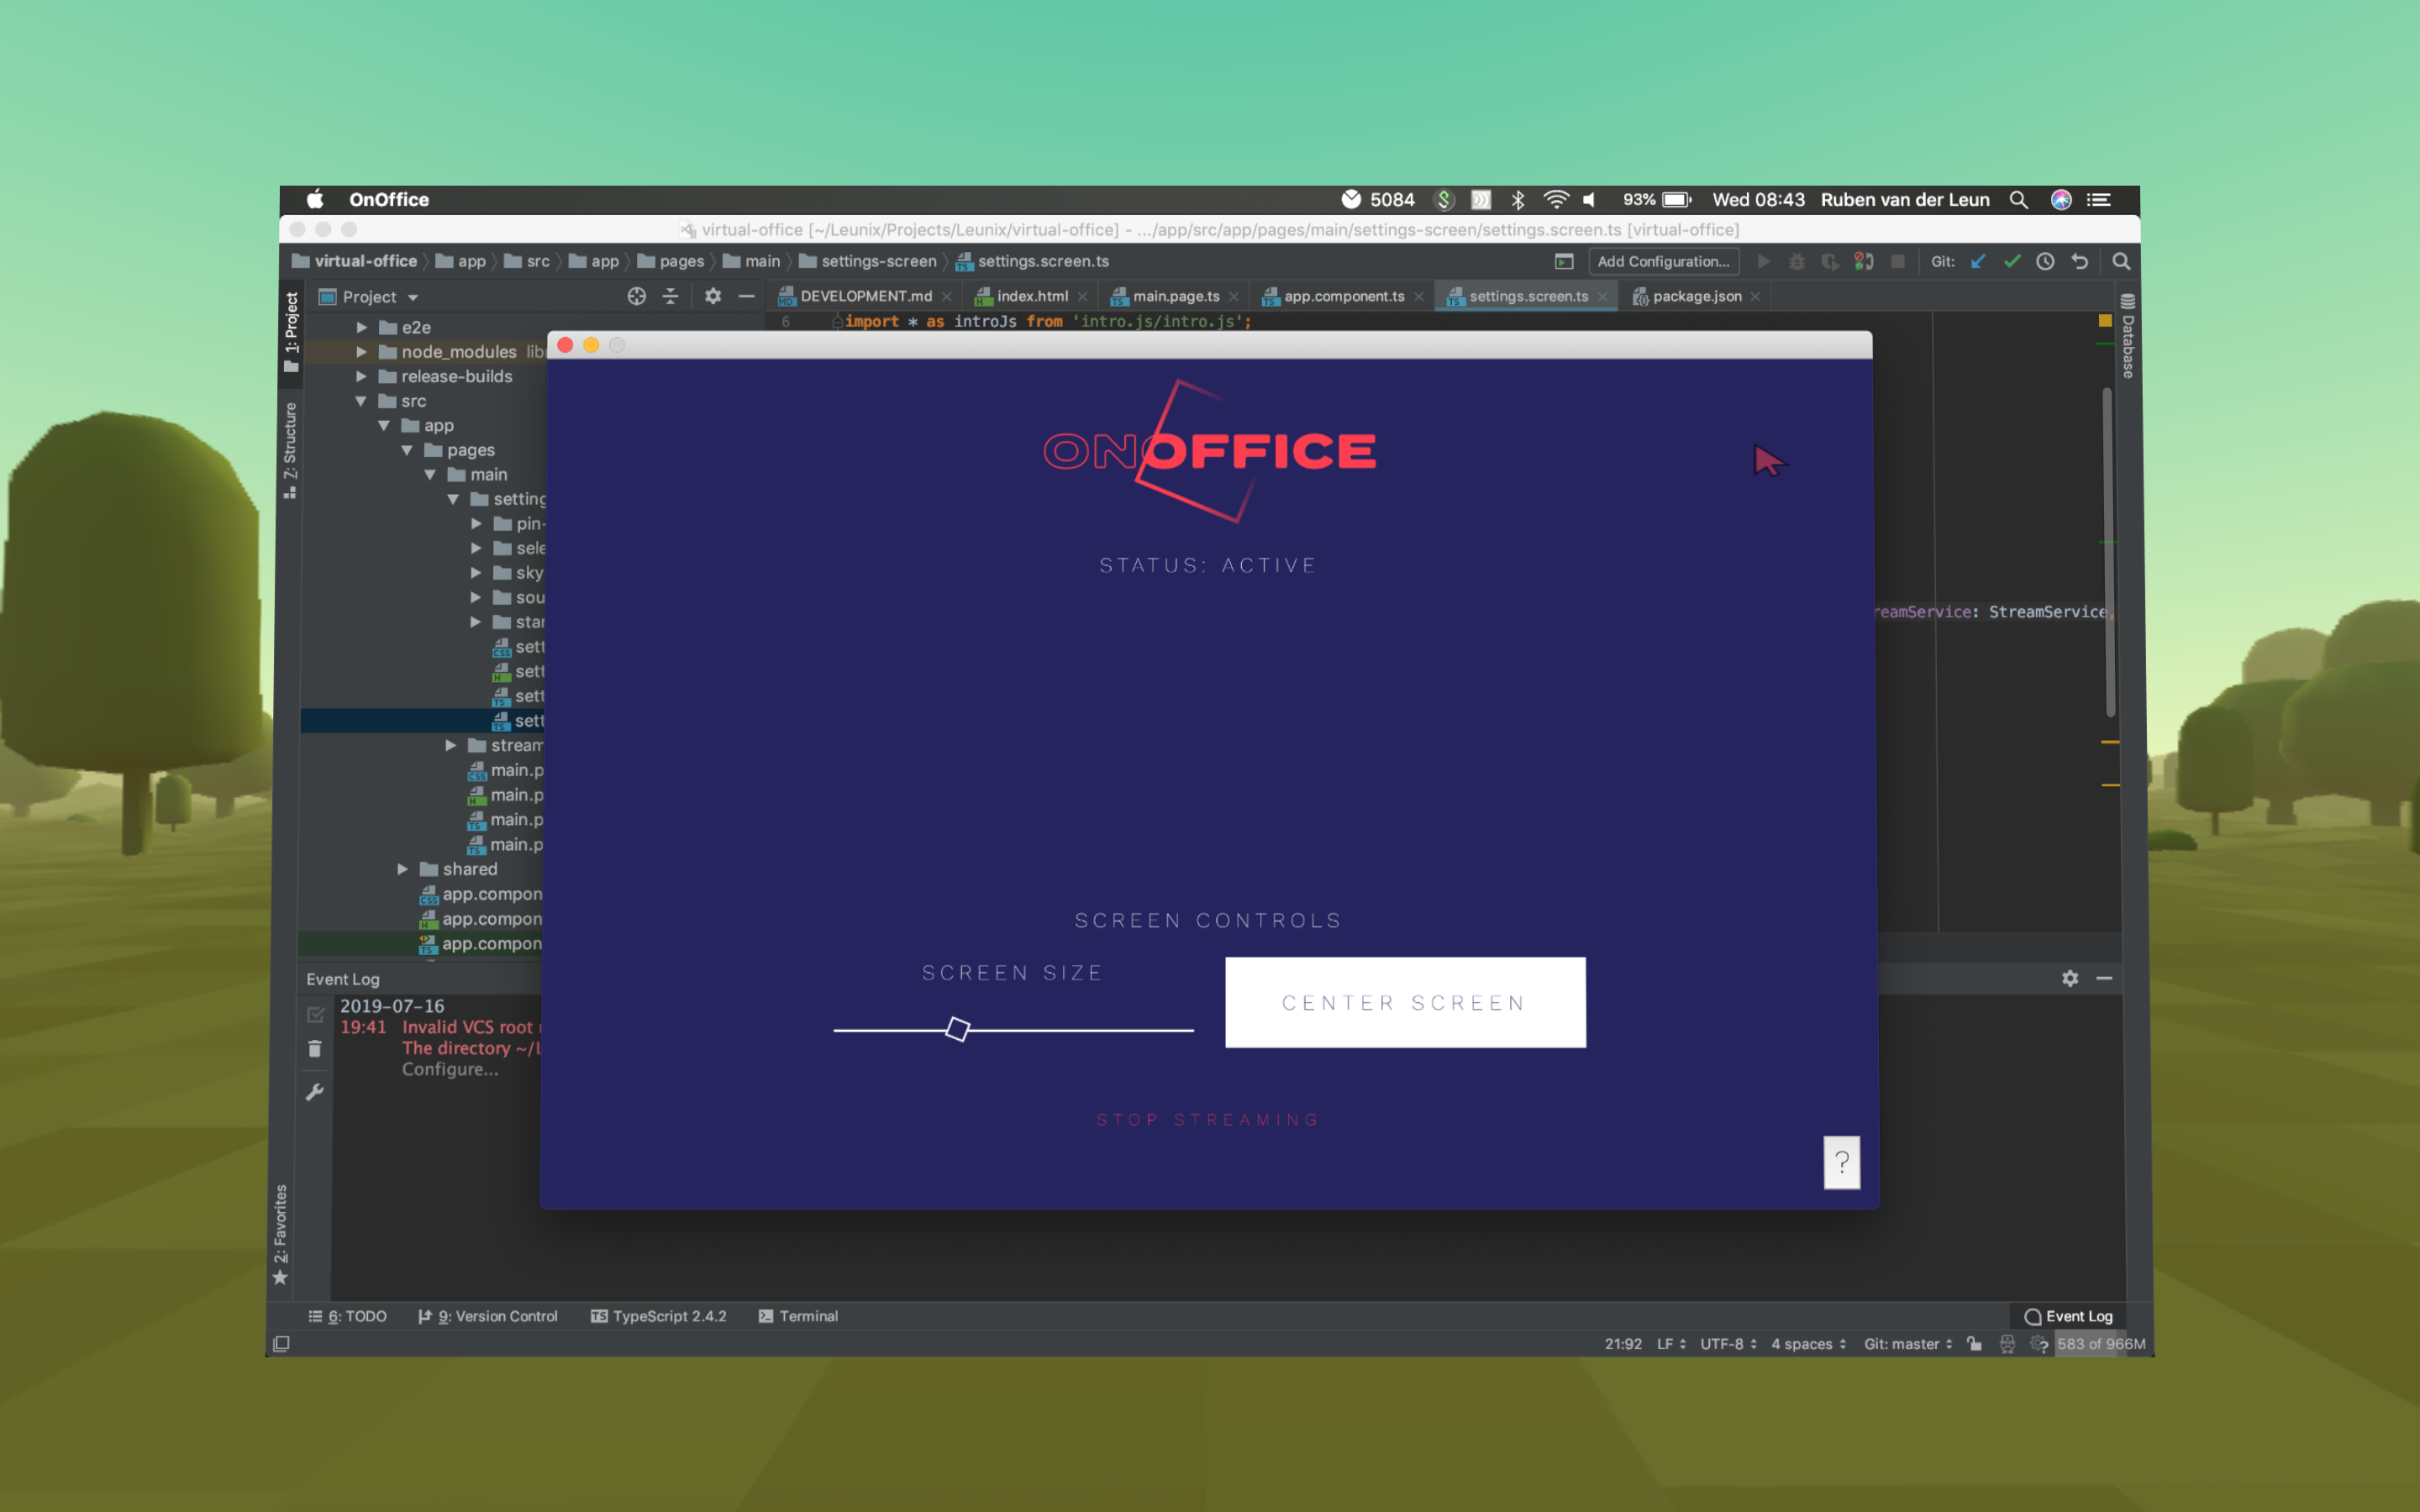Viewport: 2420px width, 1512px height.
Task: Click the Event Log wrench settings icon
Action: click(315, 1092)
